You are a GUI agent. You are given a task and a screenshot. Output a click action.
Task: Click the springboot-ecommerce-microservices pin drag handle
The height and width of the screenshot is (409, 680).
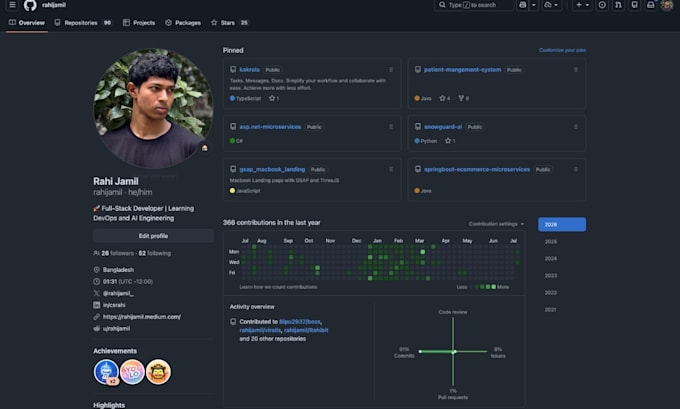coord(575,170)
